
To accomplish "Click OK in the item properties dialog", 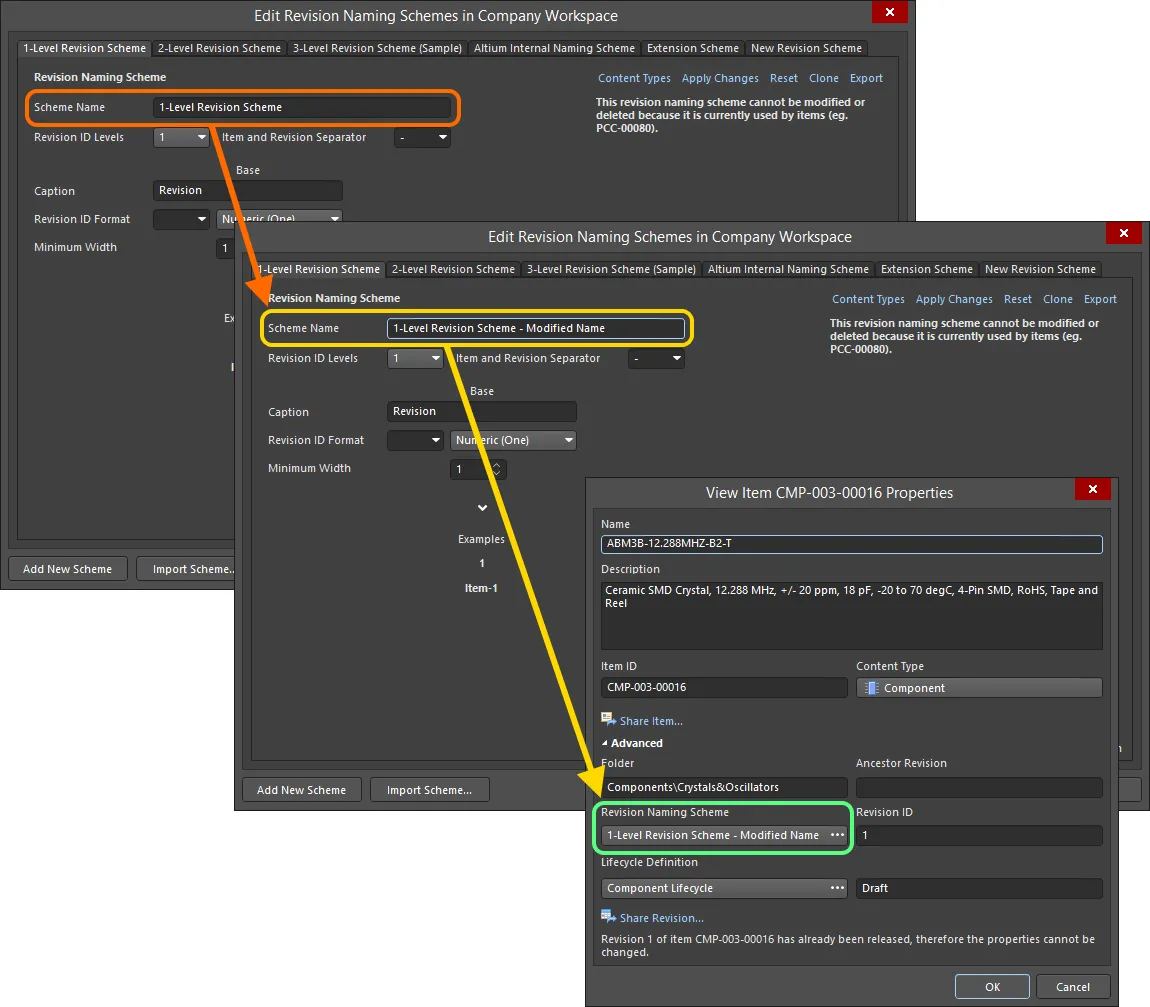I will pos(992,986).
